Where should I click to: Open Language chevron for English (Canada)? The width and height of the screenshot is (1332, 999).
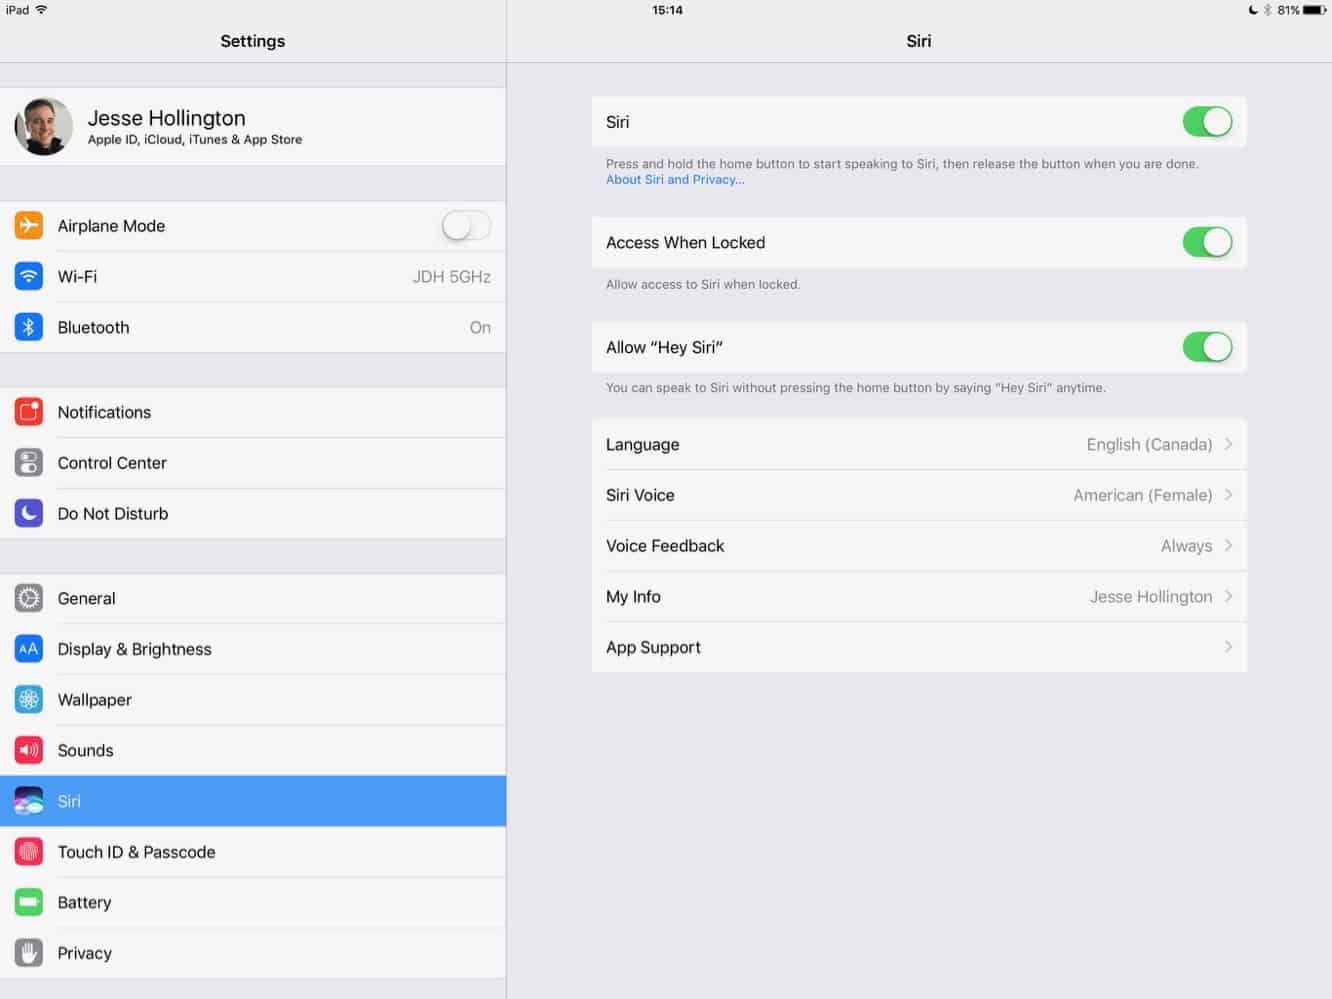pyautogui.click(x=1228, y=444)
